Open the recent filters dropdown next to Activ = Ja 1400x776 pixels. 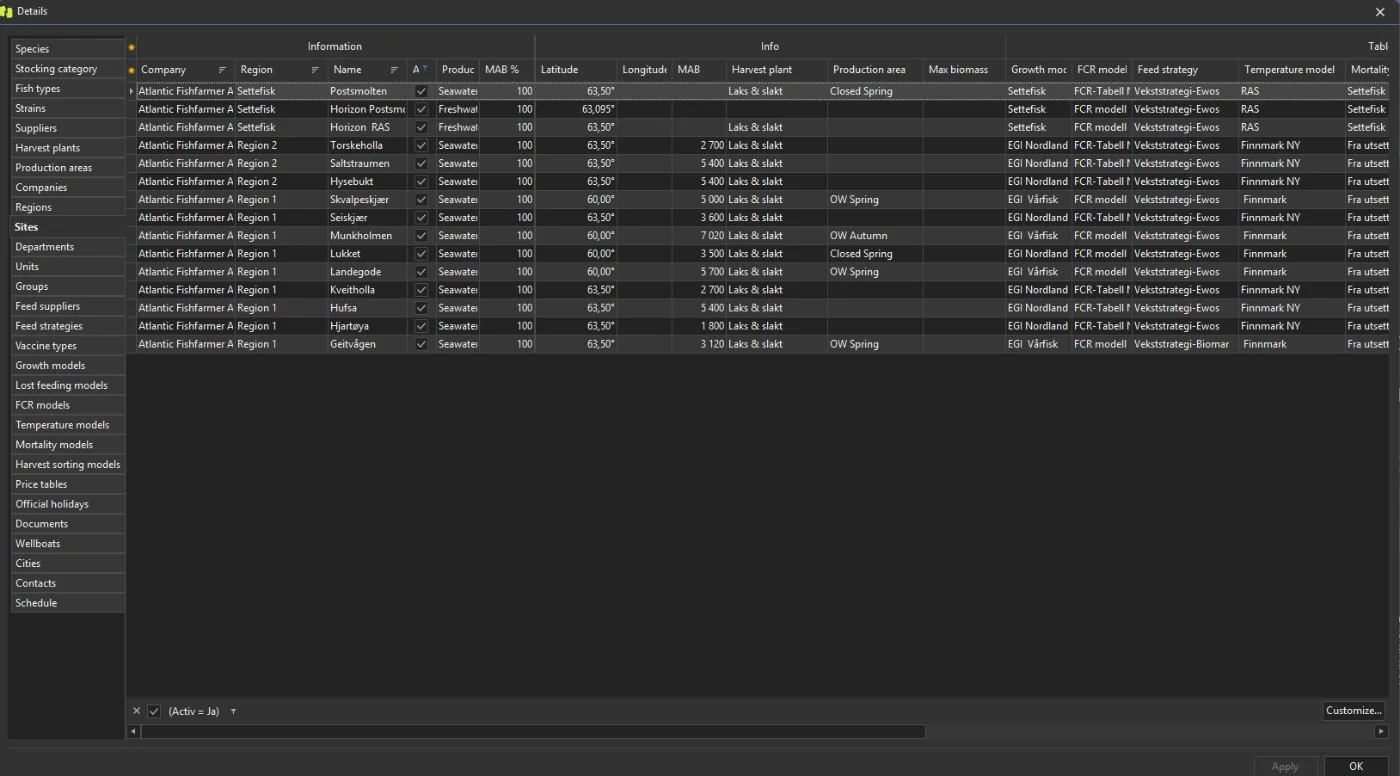[233, 712]
